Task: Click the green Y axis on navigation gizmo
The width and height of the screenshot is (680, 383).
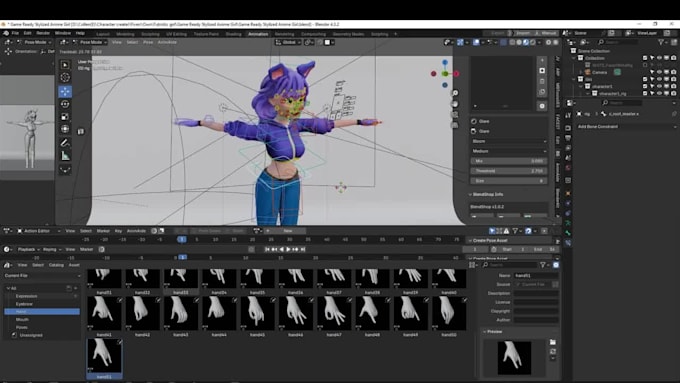Action: (x=445, y=74)
